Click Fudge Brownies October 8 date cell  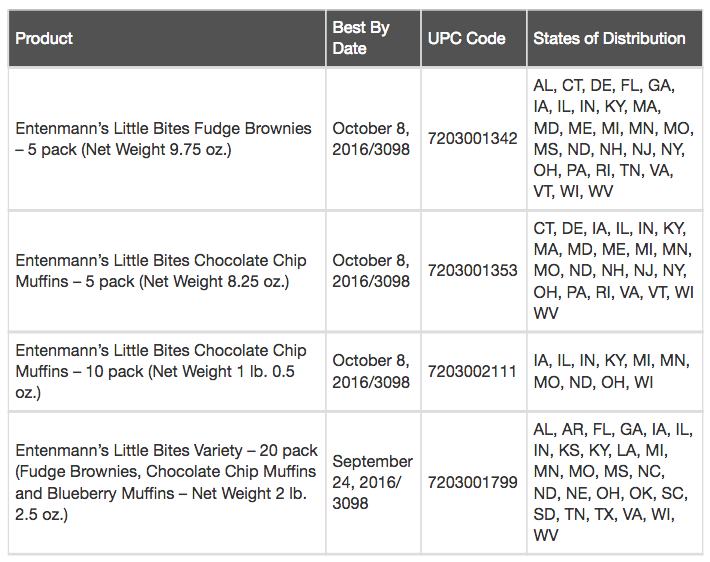pyautogui.click(x=373, y=139)
